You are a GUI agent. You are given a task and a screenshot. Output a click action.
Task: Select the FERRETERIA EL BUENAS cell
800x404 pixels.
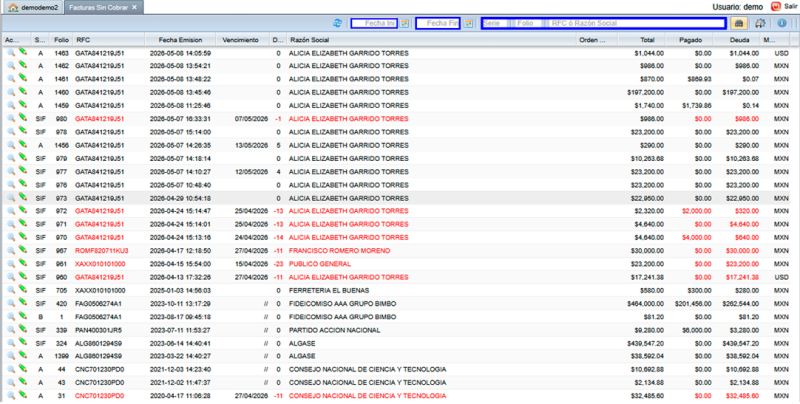click(x=329, y=291)
